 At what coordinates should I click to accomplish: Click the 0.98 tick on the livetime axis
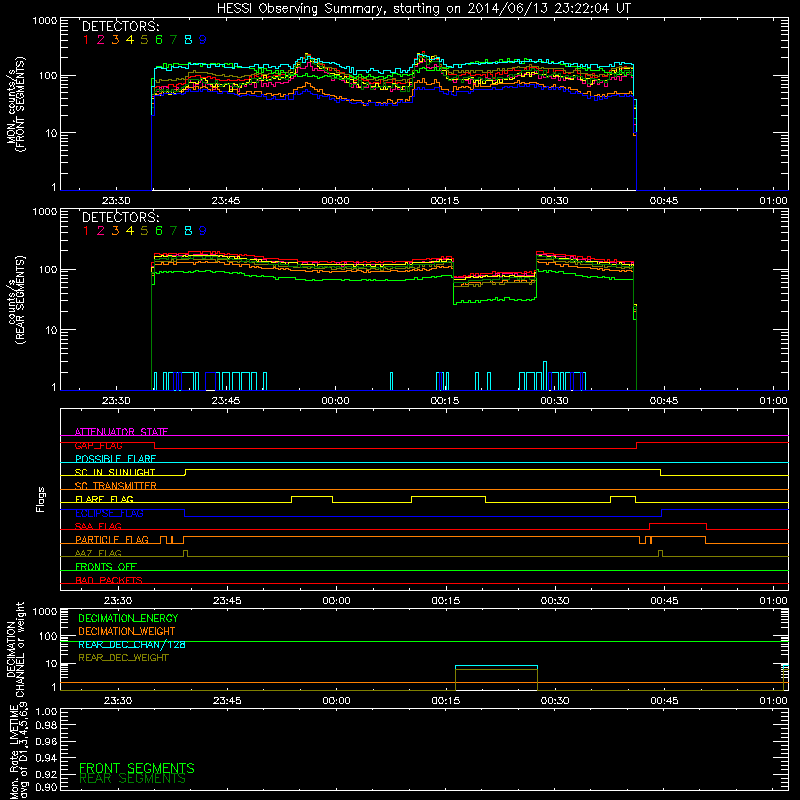click(46, 725)
